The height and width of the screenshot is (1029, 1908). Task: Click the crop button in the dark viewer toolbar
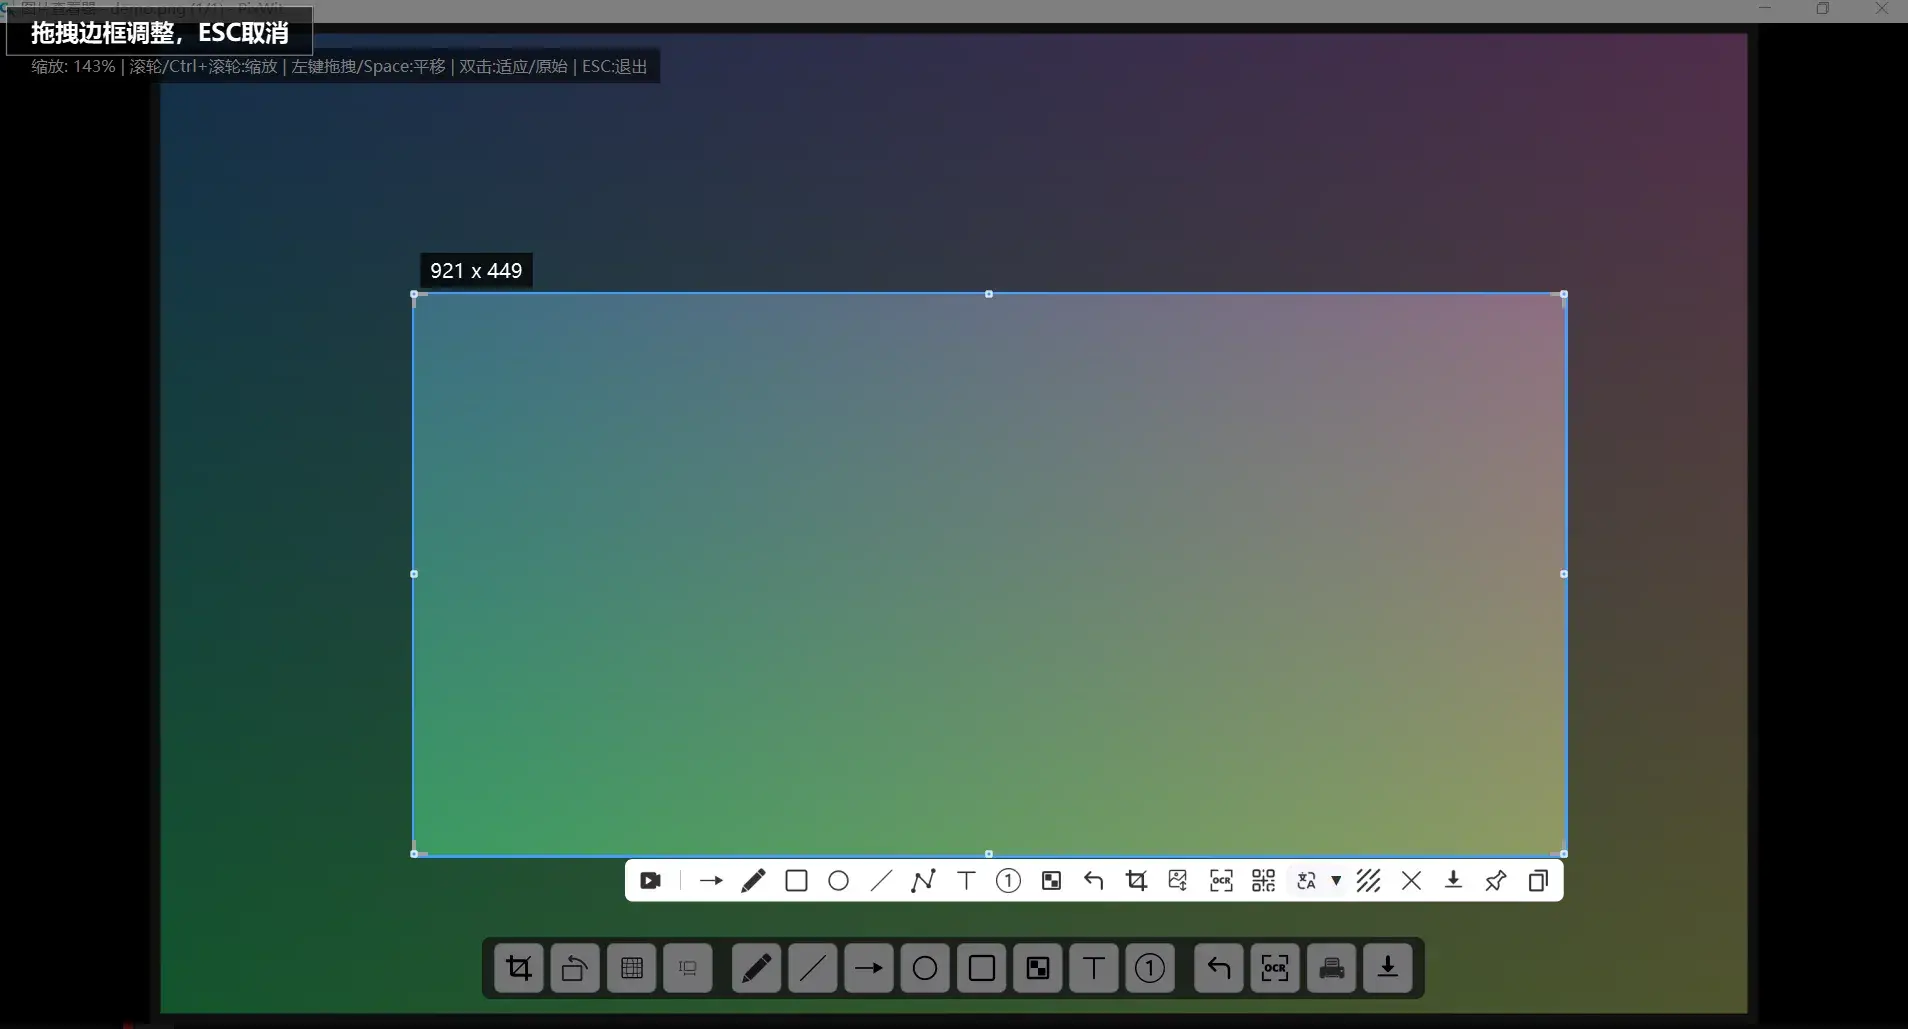519,968
